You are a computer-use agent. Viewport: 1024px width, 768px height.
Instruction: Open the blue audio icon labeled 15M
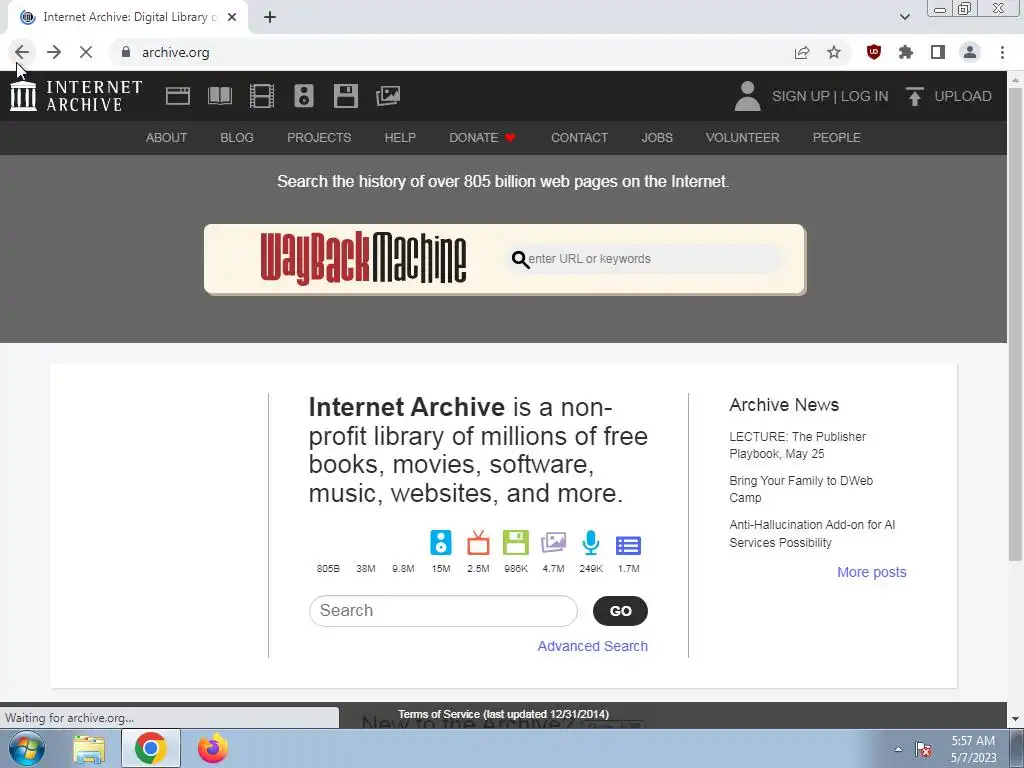coord(441,543)
